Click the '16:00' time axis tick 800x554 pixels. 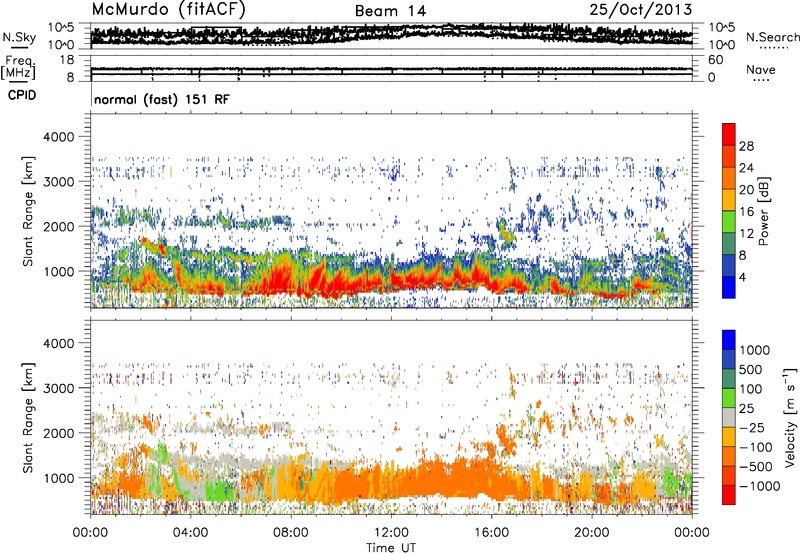pyautogui.click(x=491, y=532)
